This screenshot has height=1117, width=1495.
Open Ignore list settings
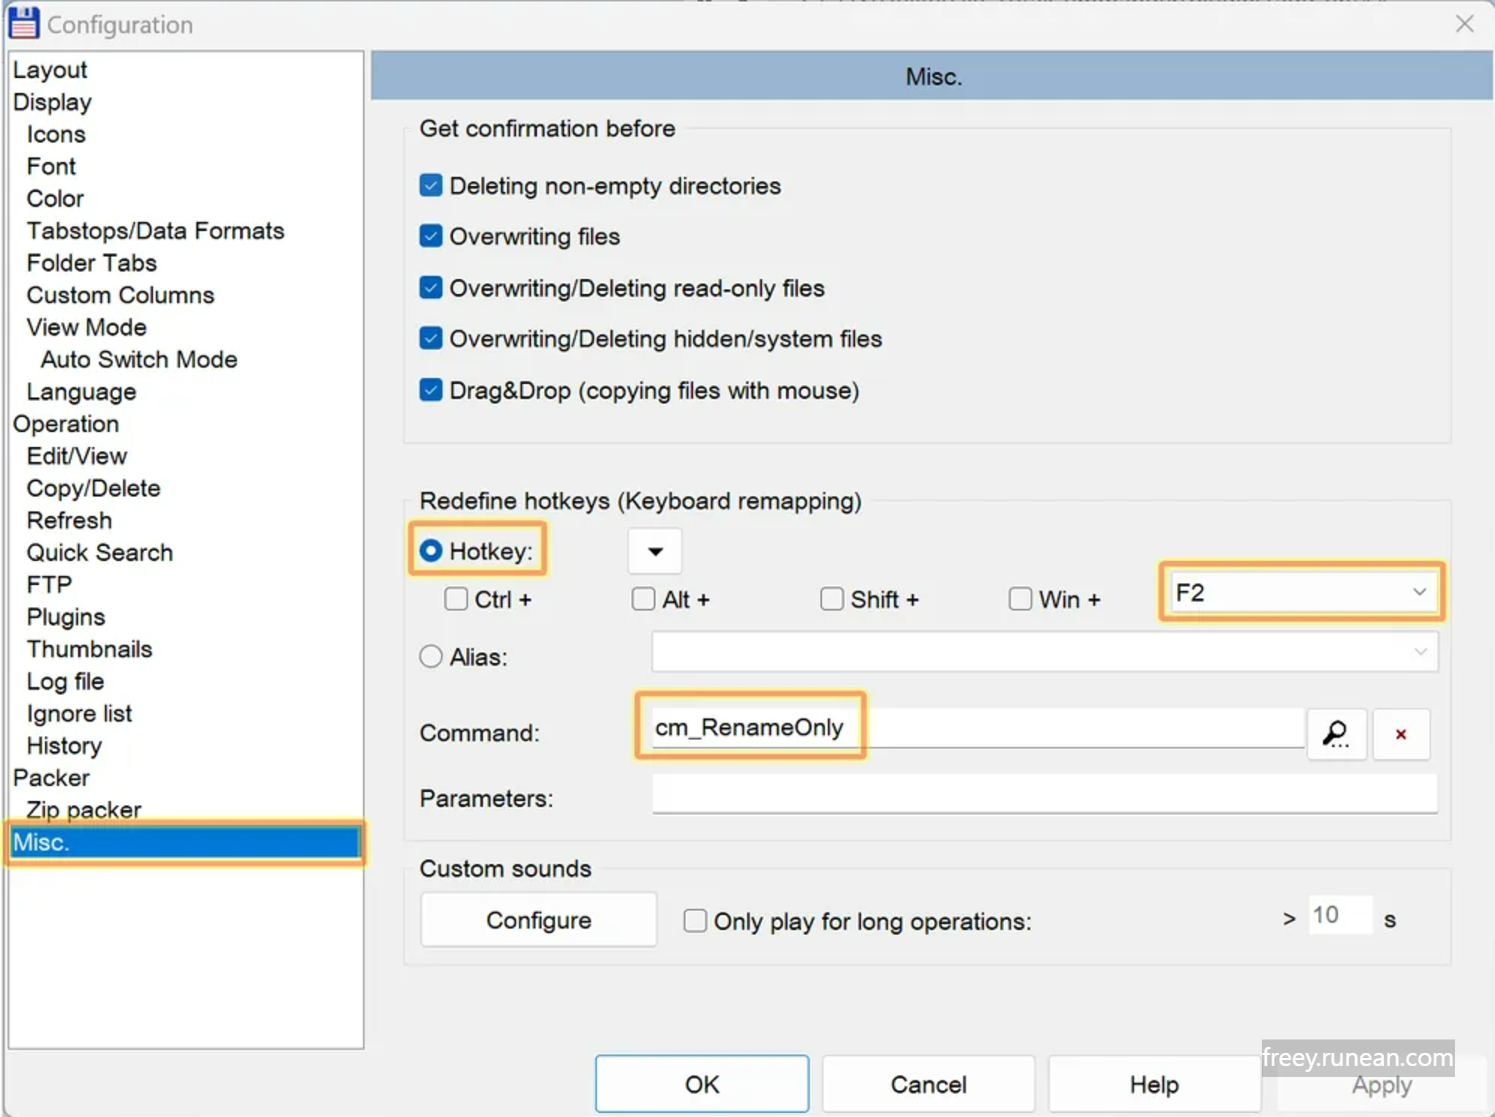pos(79,713)
